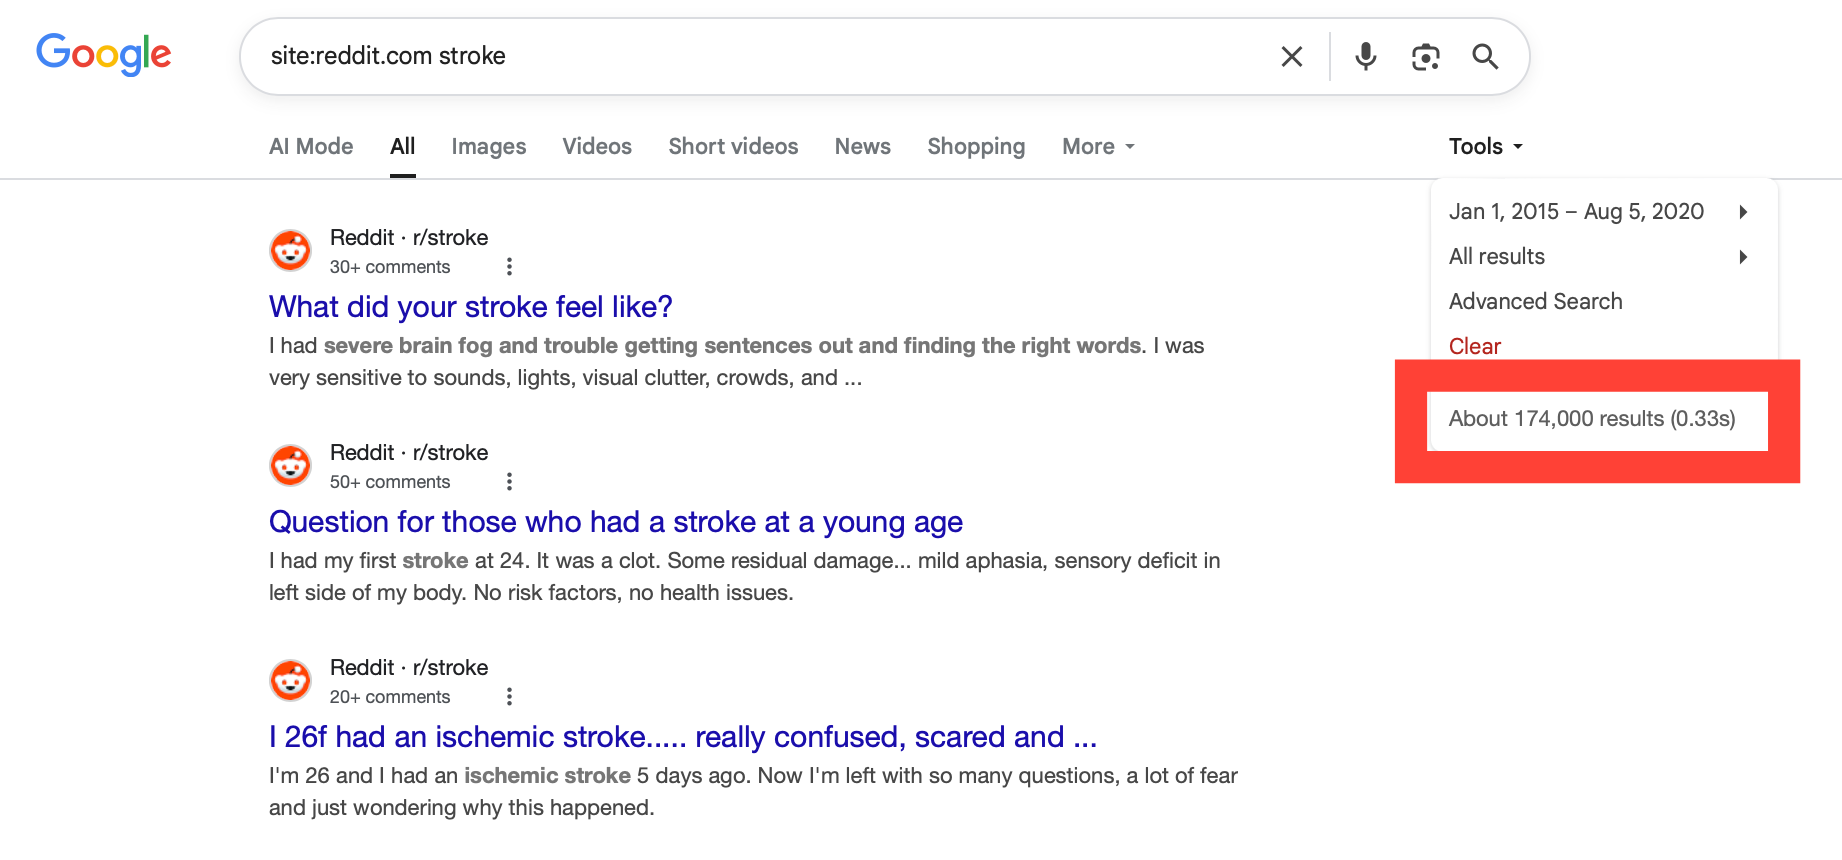This screenshot has height=860, width=1842.
Task: Open the Videos tab
Action: tap(597, 146)
